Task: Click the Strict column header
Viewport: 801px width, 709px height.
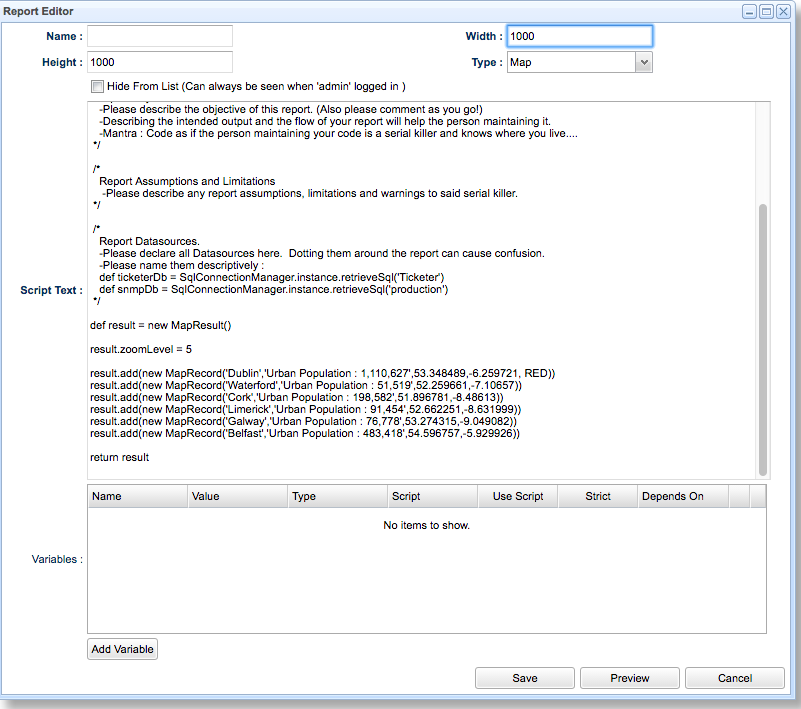Action: [598, 496]
